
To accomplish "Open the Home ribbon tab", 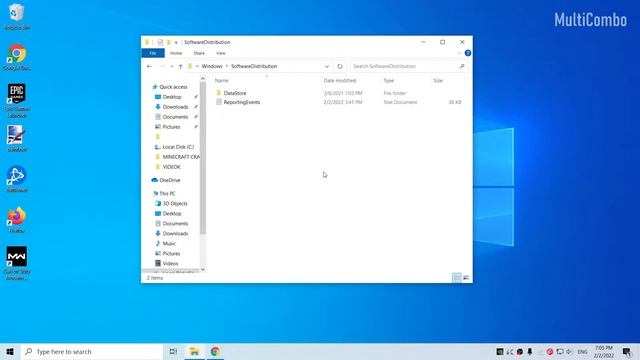I will coord(176,53).
